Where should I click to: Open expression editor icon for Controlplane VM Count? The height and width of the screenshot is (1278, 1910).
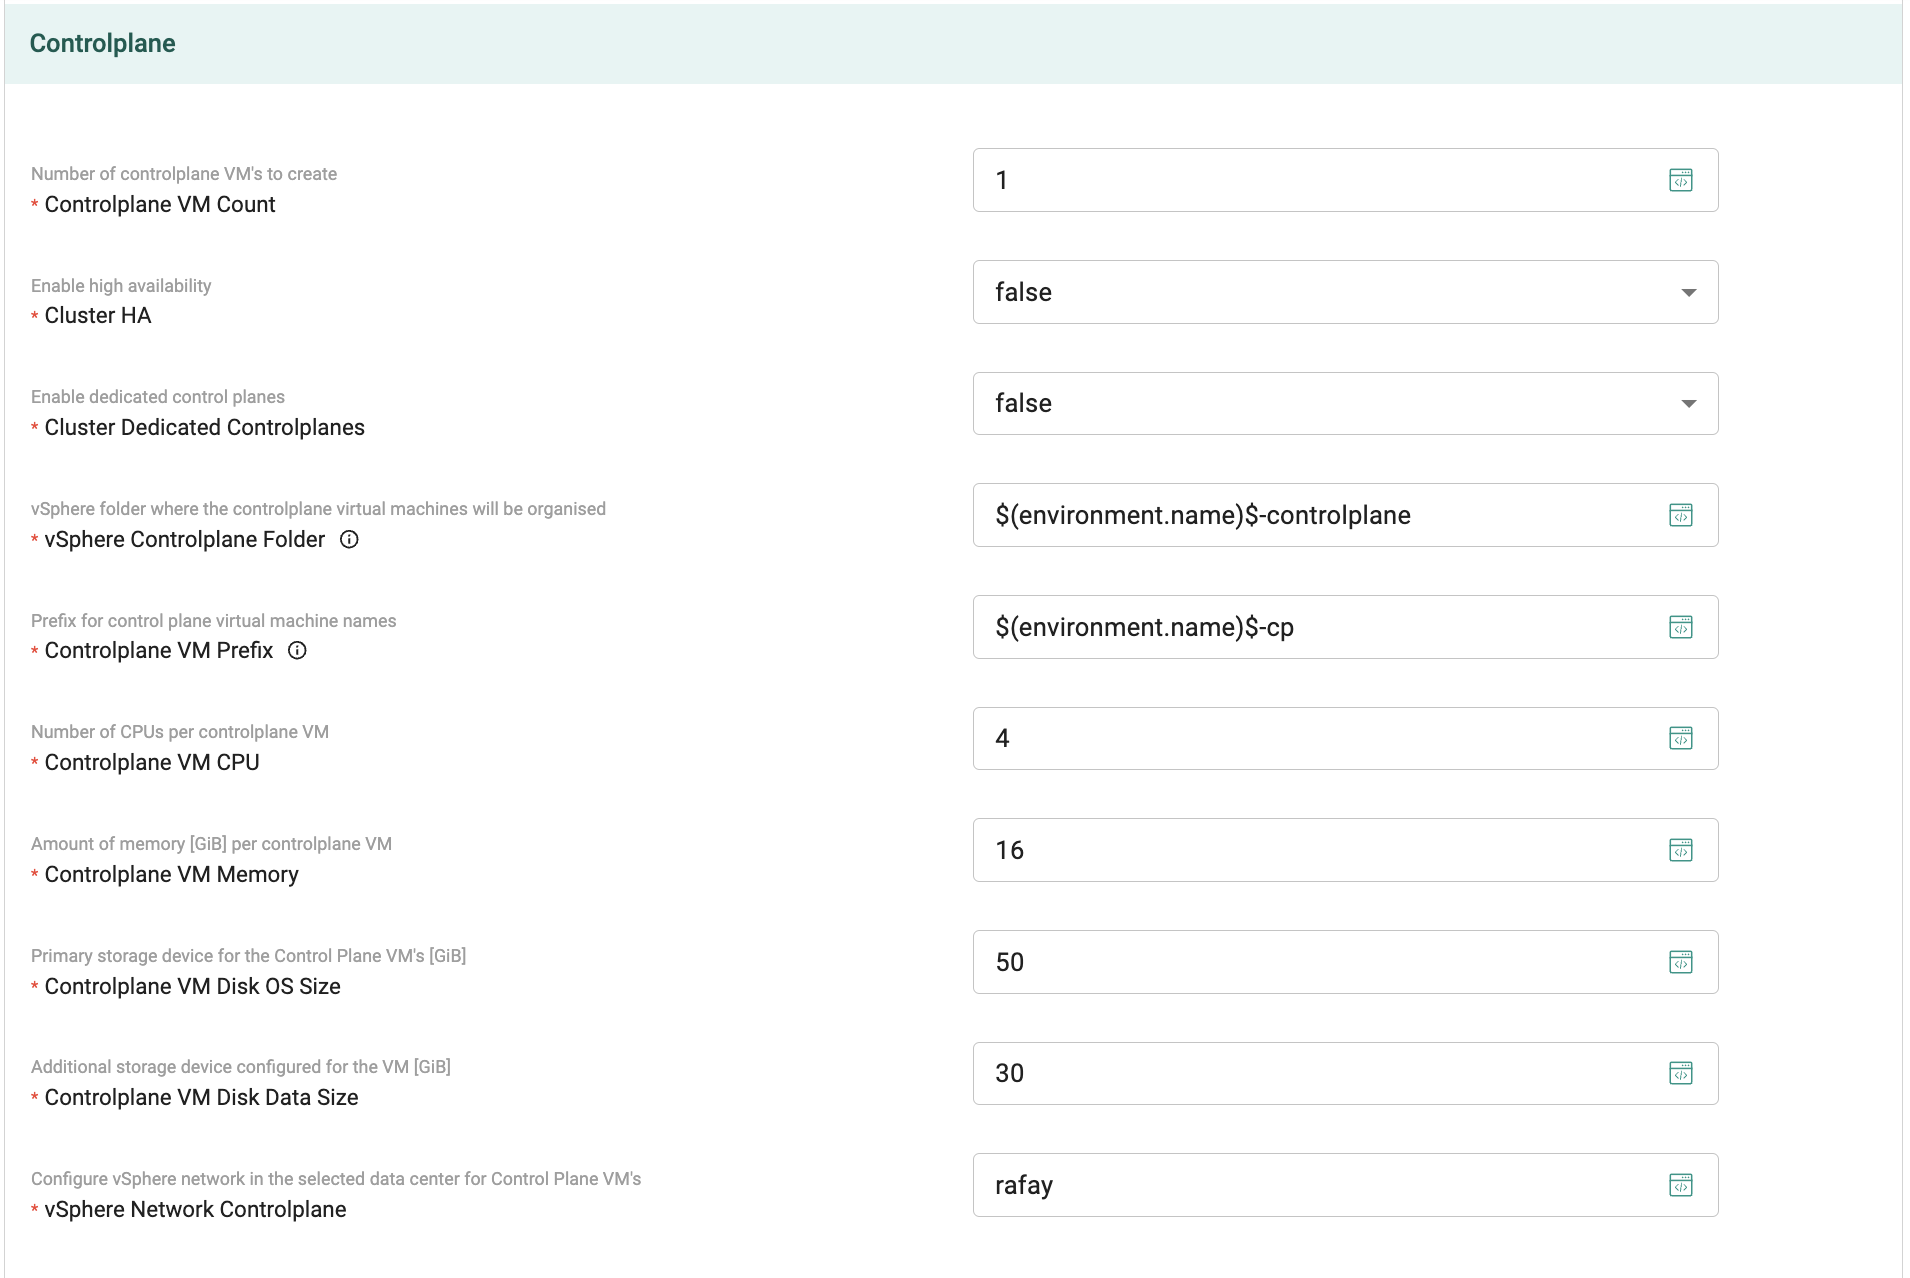pos(1680,180)
